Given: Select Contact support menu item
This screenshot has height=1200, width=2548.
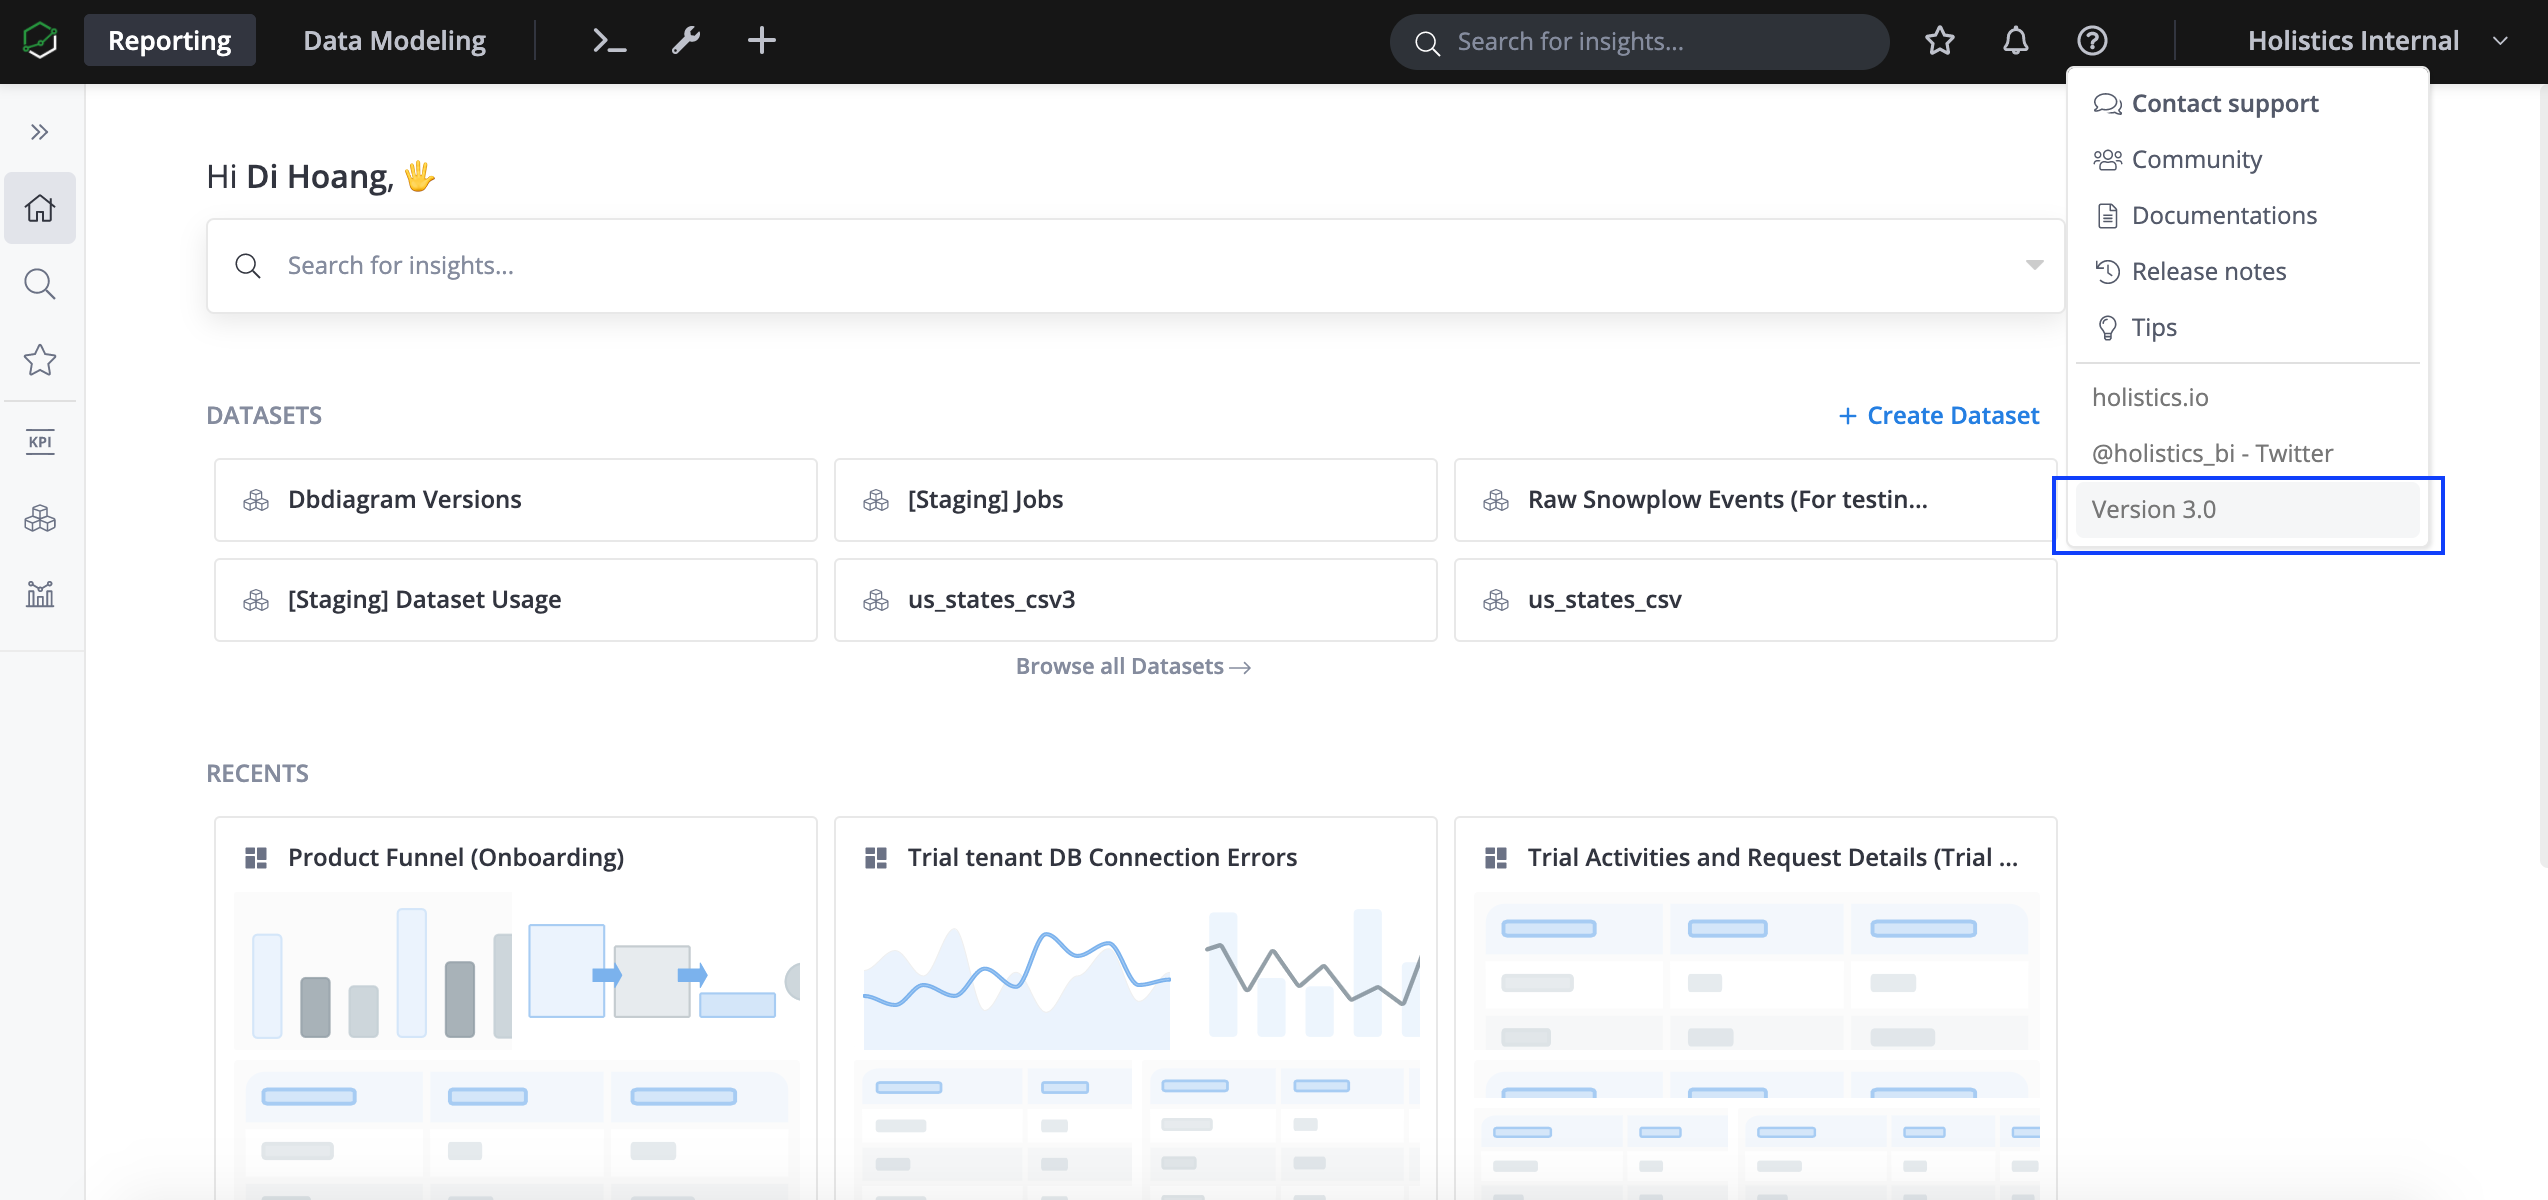Looking at the screenshot, I should pyautogui.click(x=2248, y=104).
